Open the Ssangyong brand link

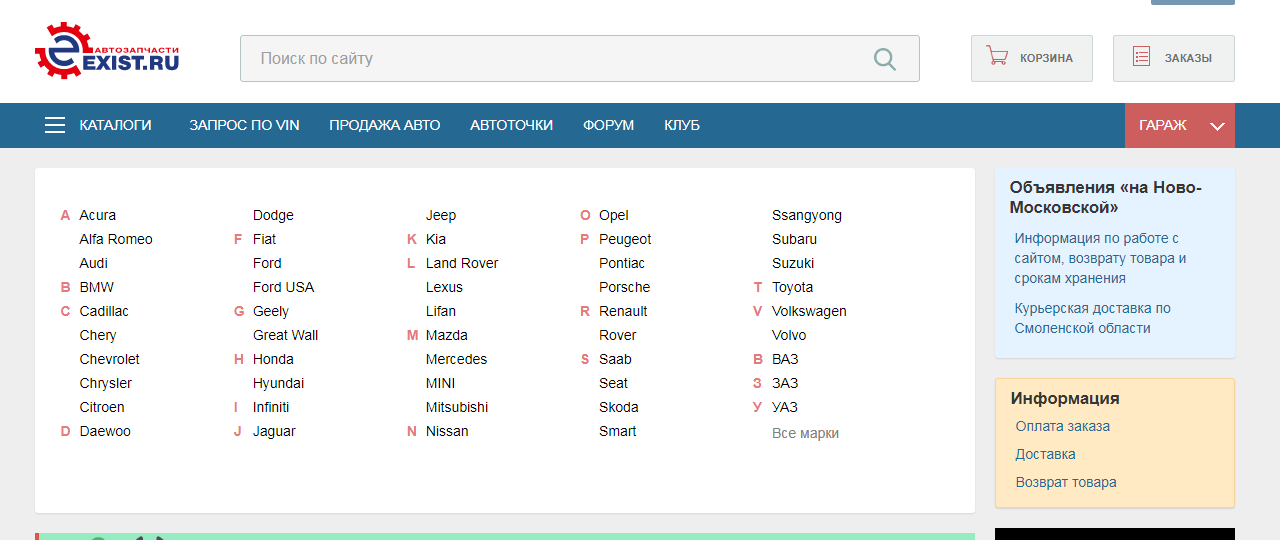(807, 215)
